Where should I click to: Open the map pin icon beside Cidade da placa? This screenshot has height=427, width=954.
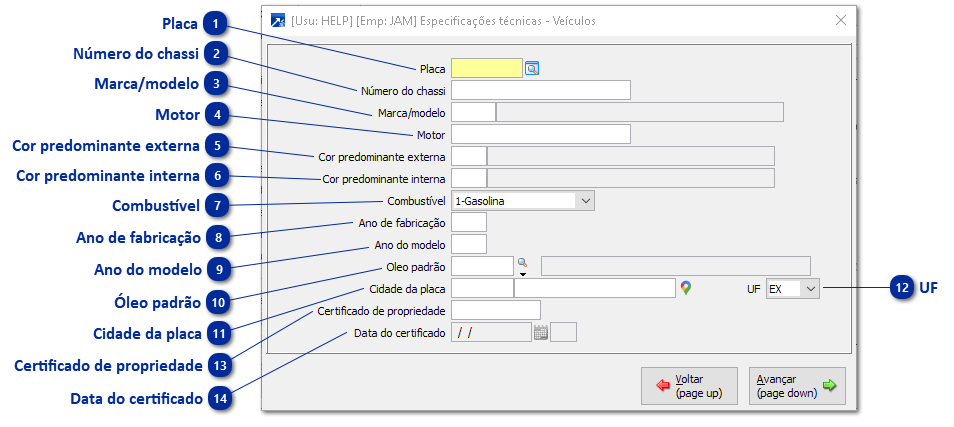click(686, 288)
